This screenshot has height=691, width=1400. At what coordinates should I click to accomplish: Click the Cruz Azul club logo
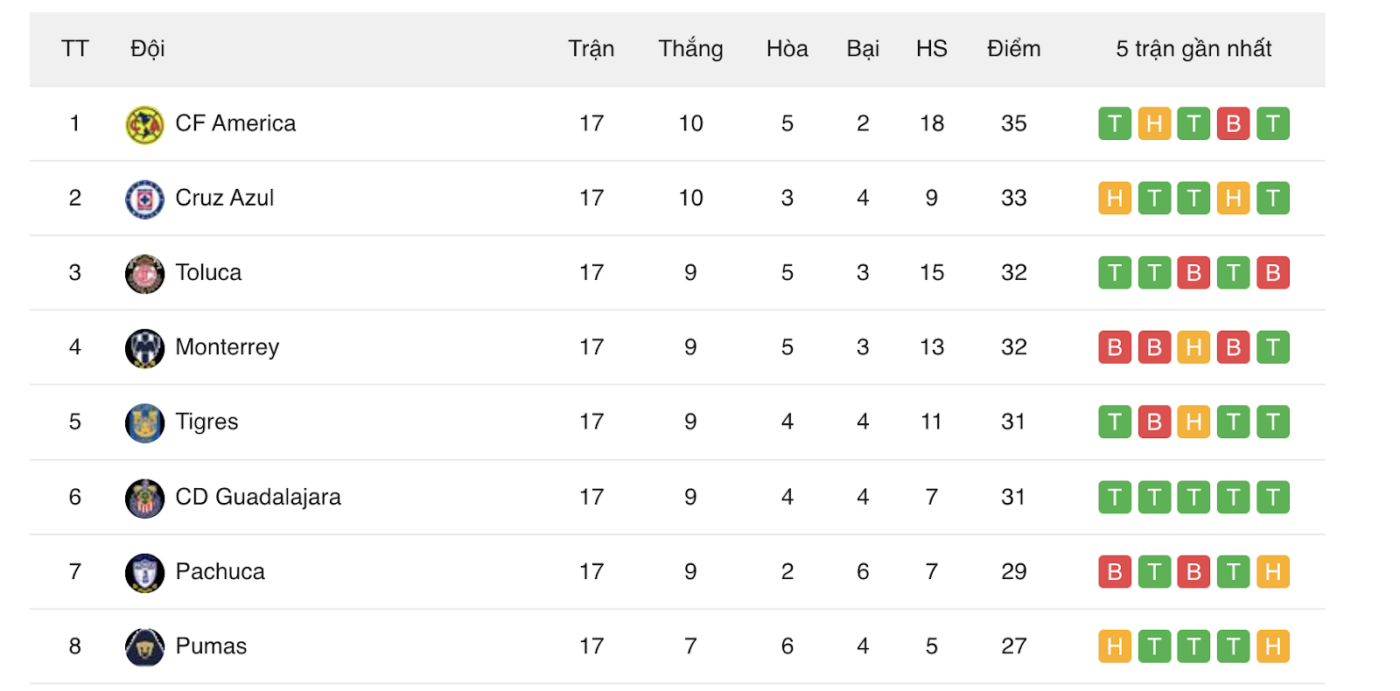click(x=145, y=199)
